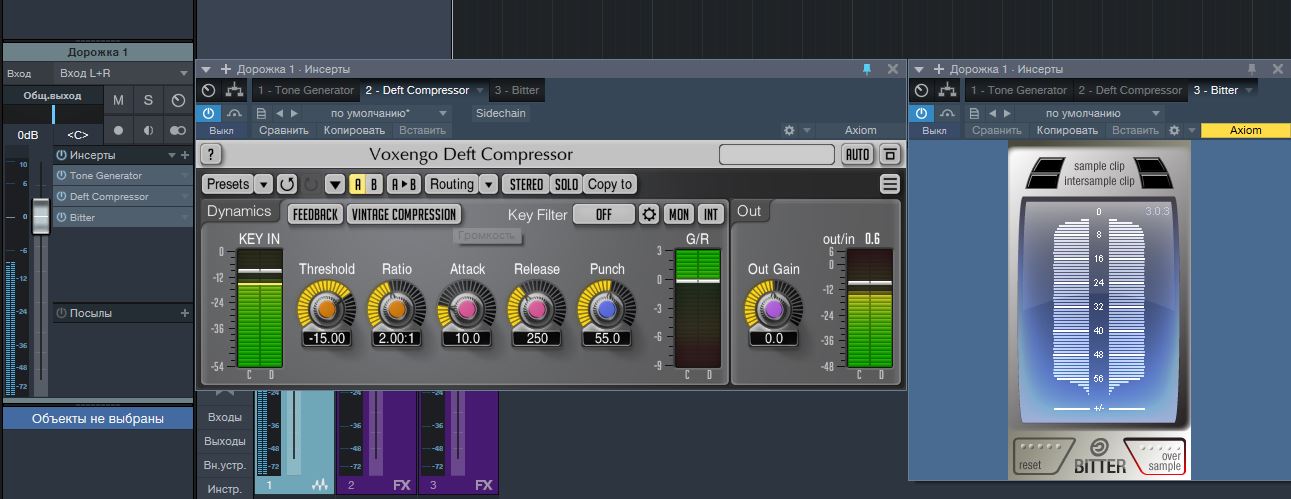Toggle the channel link button on Дорожка 1
The image size is (1291, 499).
(x=178, y=130)
